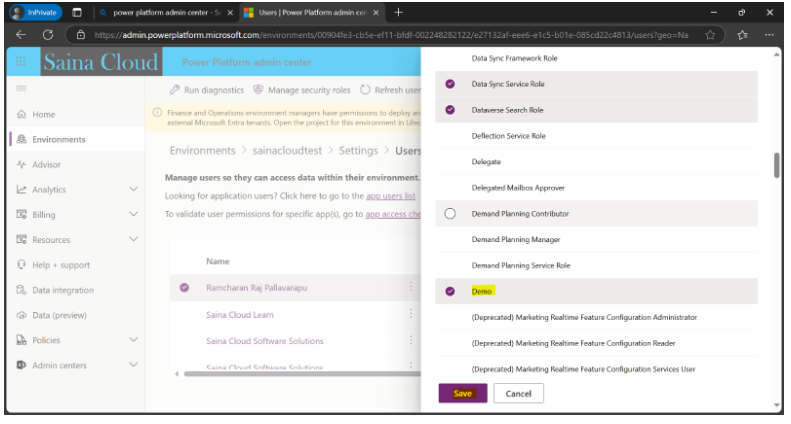Screen dimensions: 791x424
Task: Click the Admin centers icon
Action: coord(21,364)
